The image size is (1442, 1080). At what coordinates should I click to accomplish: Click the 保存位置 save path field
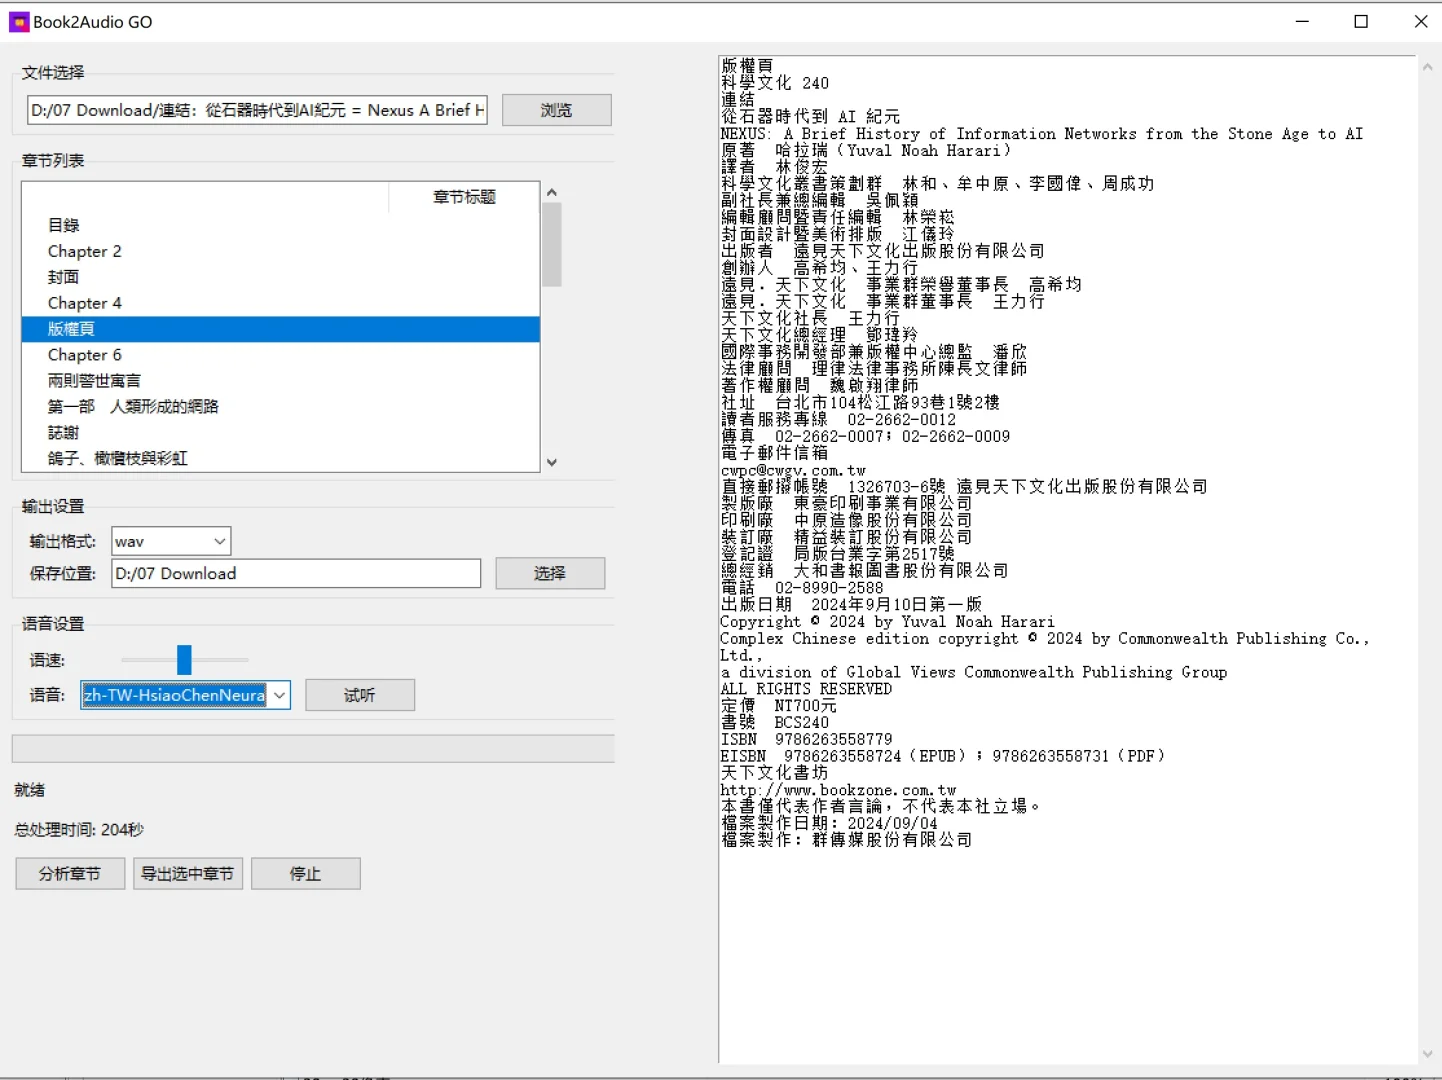pyautogui.click(x=296, y=573)
